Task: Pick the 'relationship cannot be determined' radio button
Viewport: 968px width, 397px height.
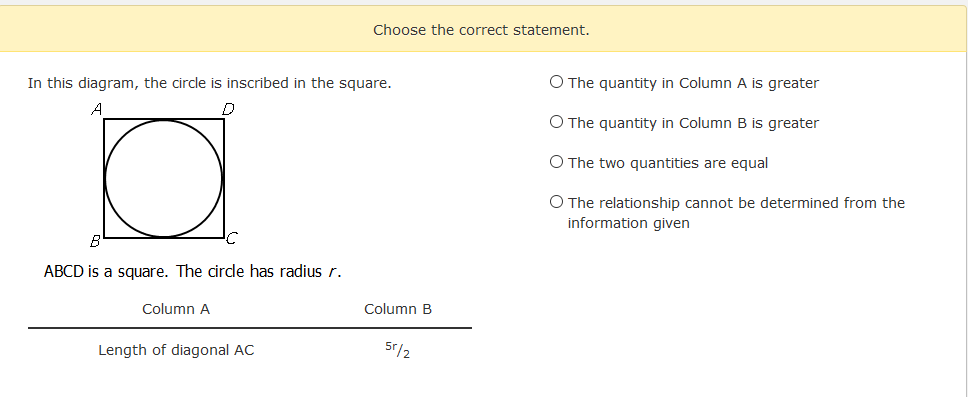Action: click(556, 202)
